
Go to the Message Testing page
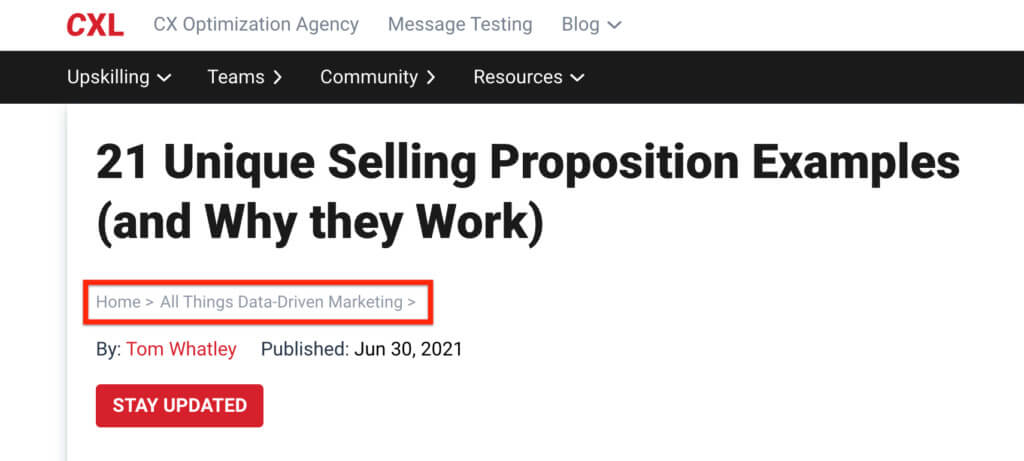[460, 25]
